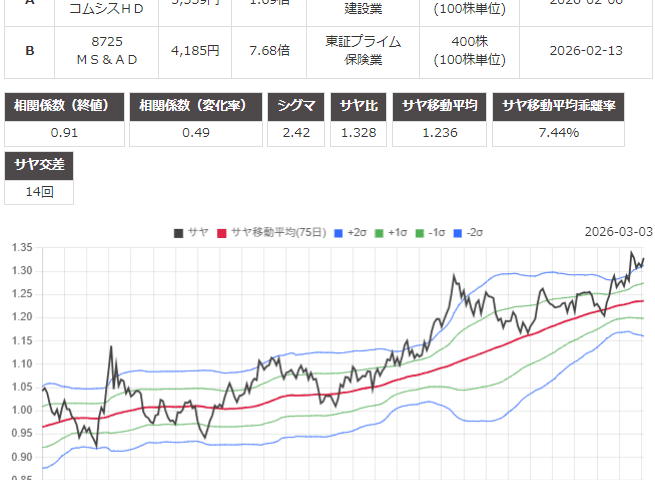
Task: Hide the サヤ移動平均(75日) legend series
Action: pyautogui.click(x=272, y=233)
